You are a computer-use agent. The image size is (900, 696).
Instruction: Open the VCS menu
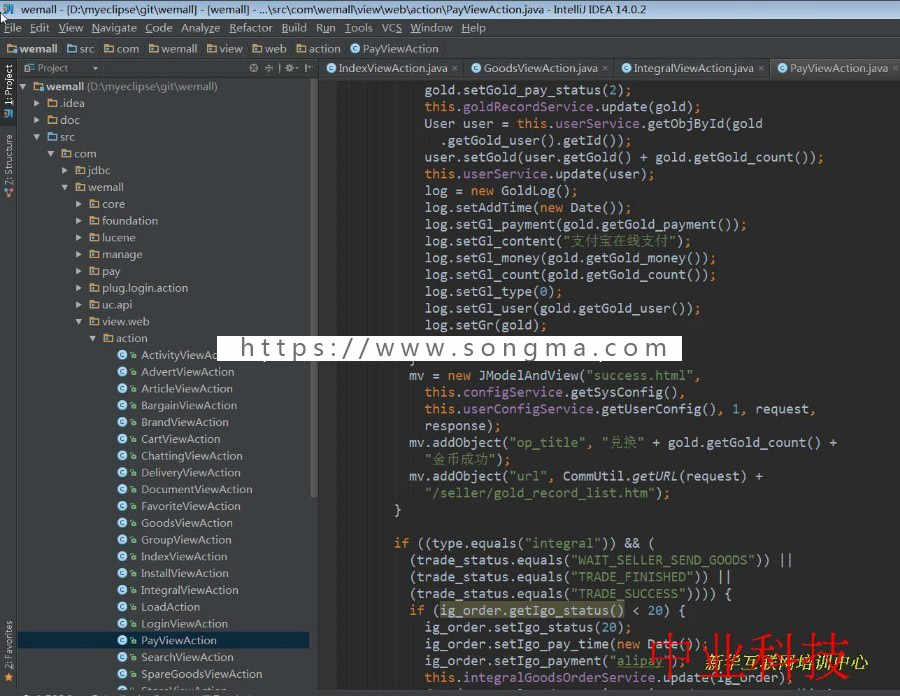point(391,28)
